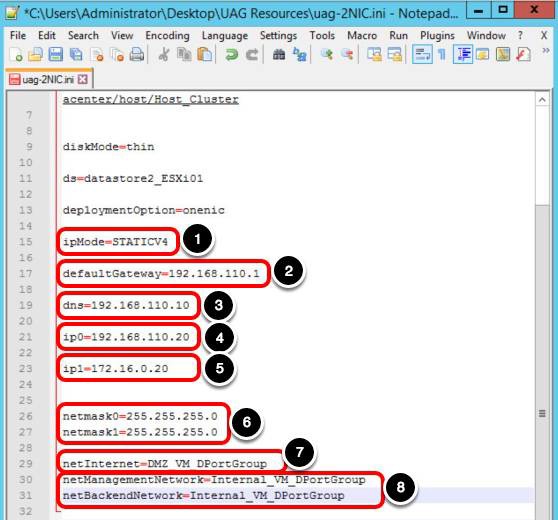The image size is (558, 520).
Task: Click the netmask1=255.255.255.0 line
Action: (x=140, y=432)
